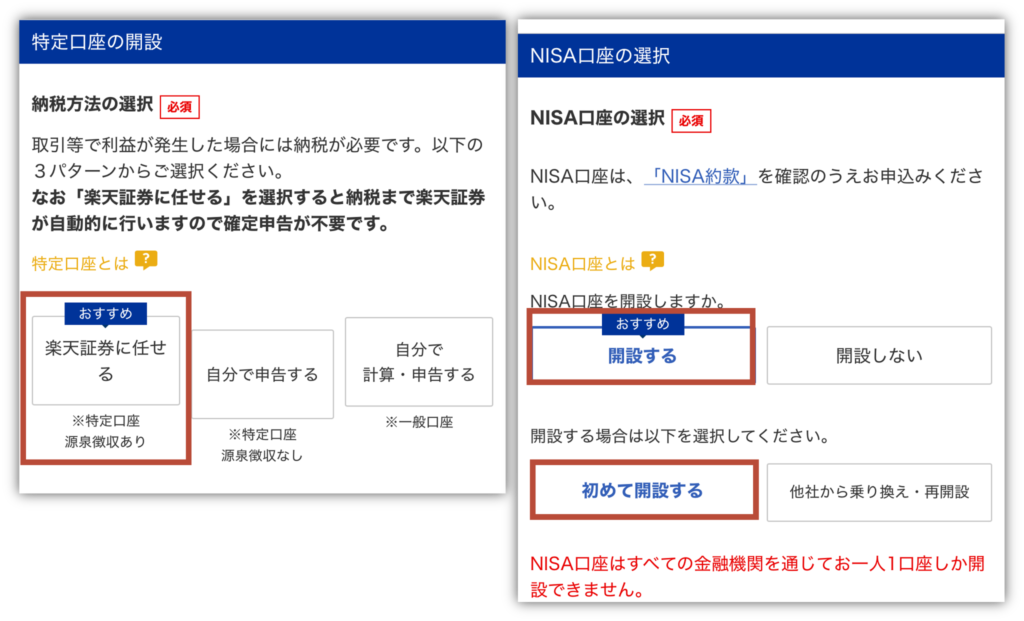Click the help icon beside 特定口座とは
1024x621 pixels.
146,261
